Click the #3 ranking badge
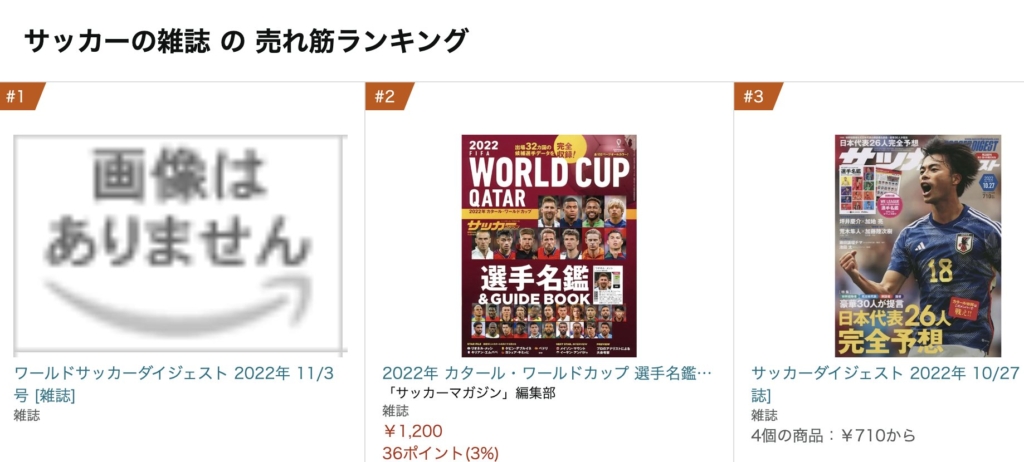1024x462 pixels. pos(757,96)
